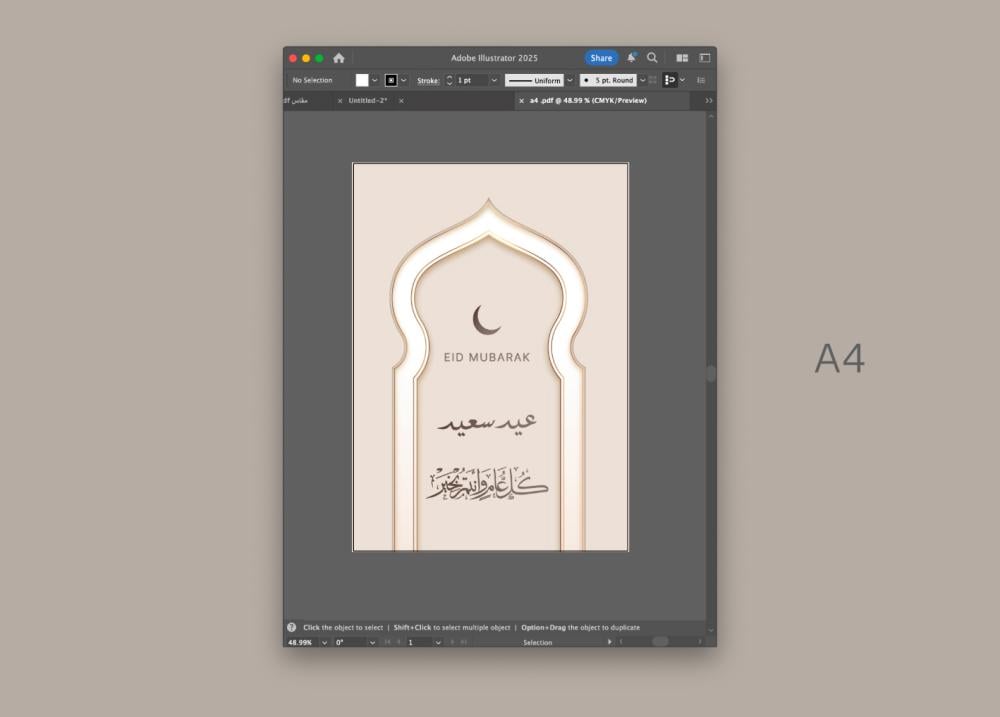Open the Arrange Documents icon

pos(682,58)
